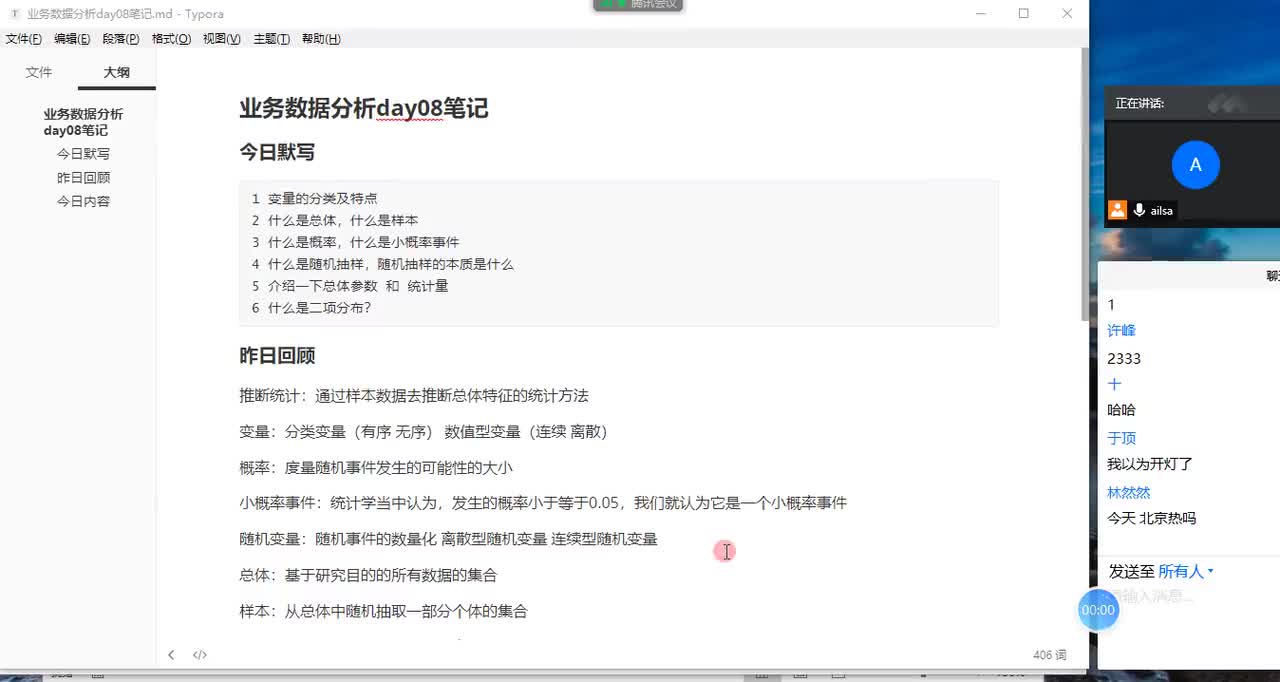The height and width of the screenshot is (682, 1280).
Task: Click the paragraph starting 随机变量
Action: 448,539
